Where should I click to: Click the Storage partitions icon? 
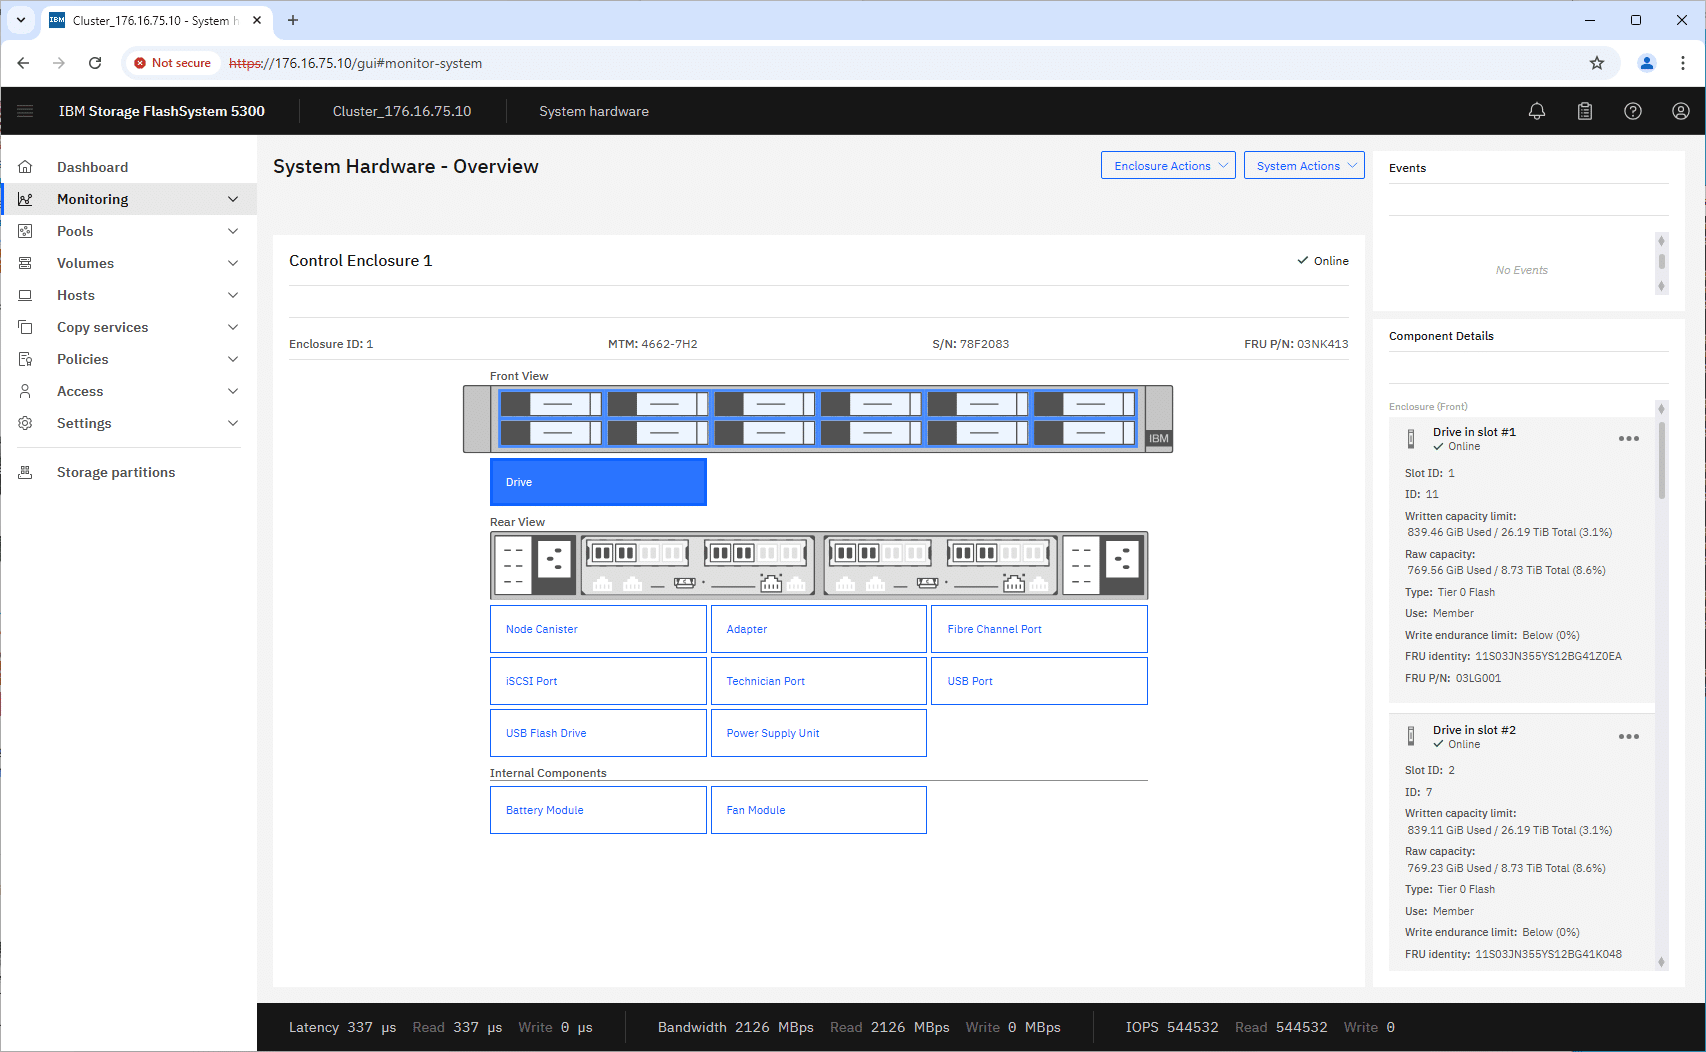click(26, 472)
